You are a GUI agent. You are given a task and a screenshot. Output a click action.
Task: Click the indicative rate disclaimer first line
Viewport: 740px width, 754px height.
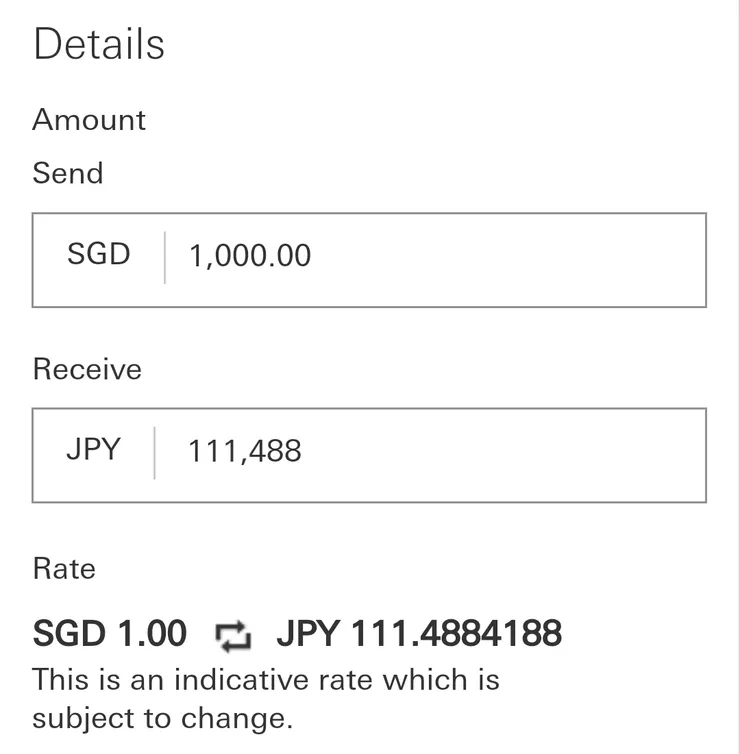(x=266, y=680)
